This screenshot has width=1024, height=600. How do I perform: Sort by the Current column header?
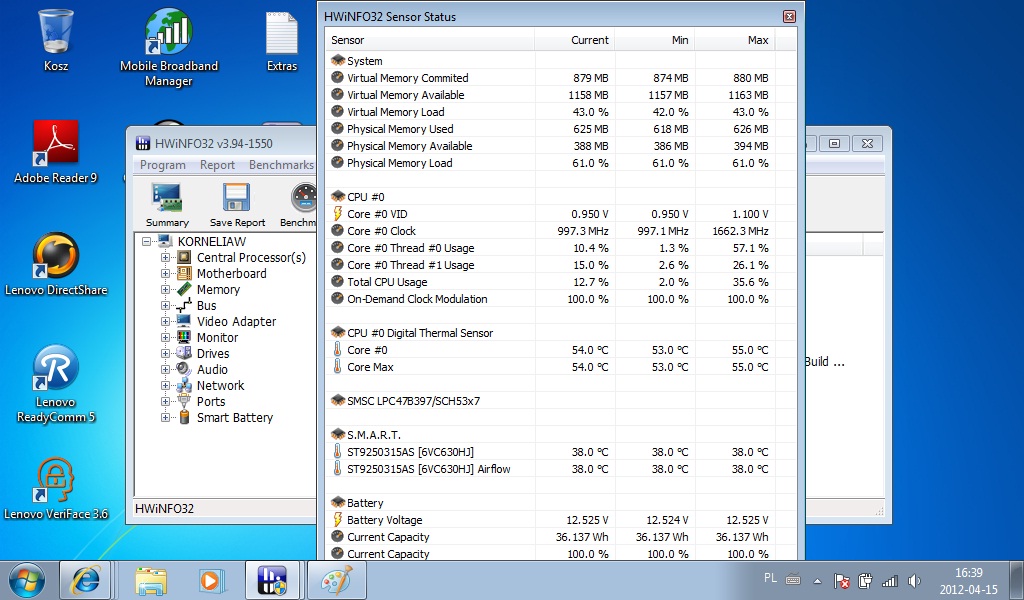tap(575, 40)
